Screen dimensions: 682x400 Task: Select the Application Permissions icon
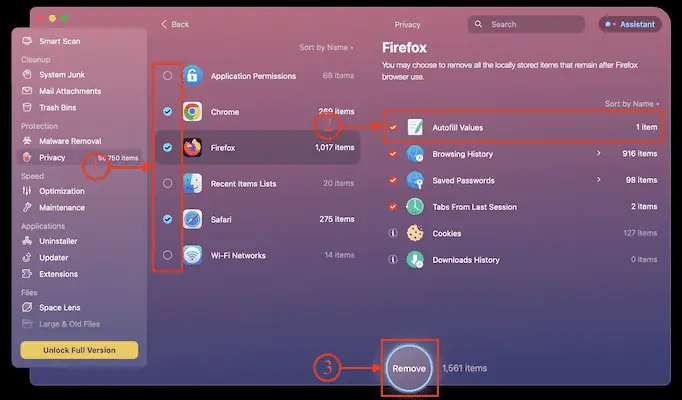(x=192, y=76)
